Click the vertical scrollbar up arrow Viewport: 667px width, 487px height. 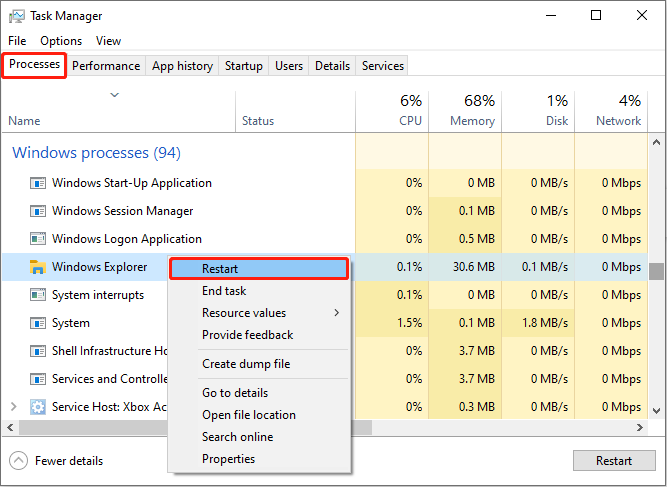(x=656, y=142)
